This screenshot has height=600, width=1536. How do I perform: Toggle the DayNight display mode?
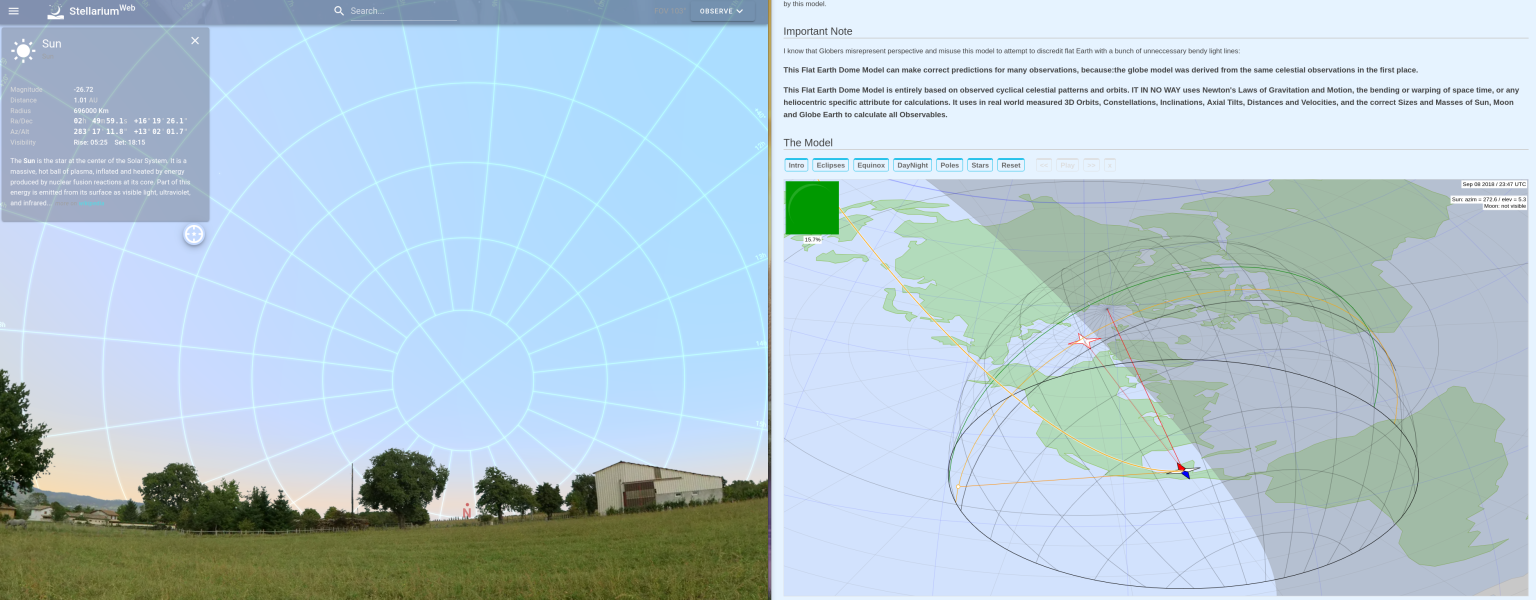[x=911, y=165]
